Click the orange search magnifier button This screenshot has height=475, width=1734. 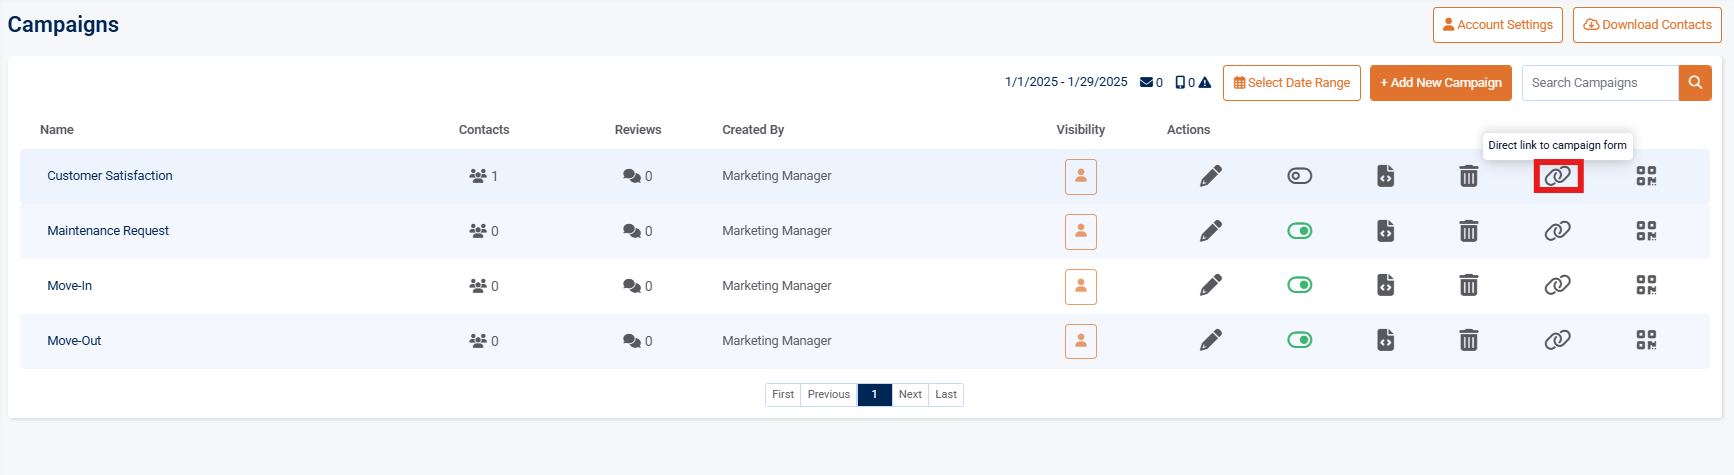tap(1695, 83)
